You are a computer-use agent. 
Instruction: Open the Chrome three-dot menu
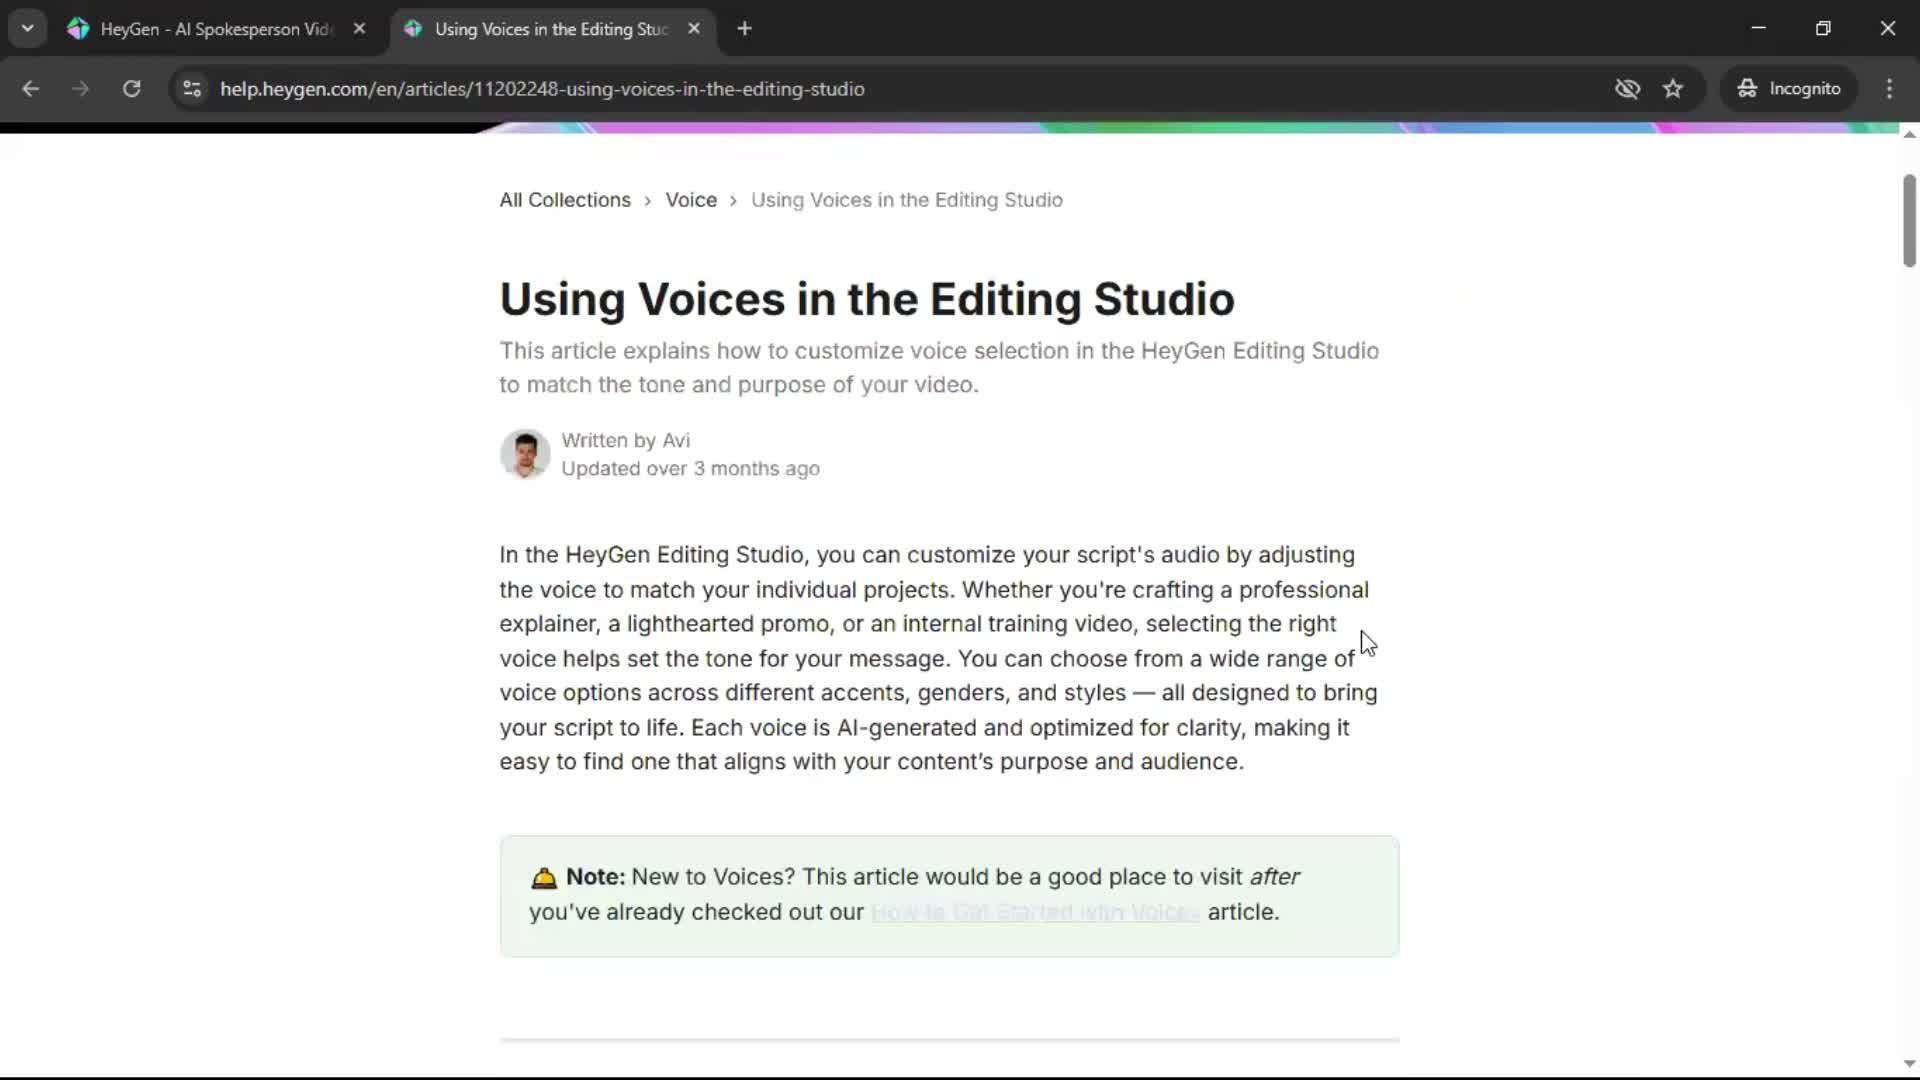pyautogui.click(x=1889, y=89)
